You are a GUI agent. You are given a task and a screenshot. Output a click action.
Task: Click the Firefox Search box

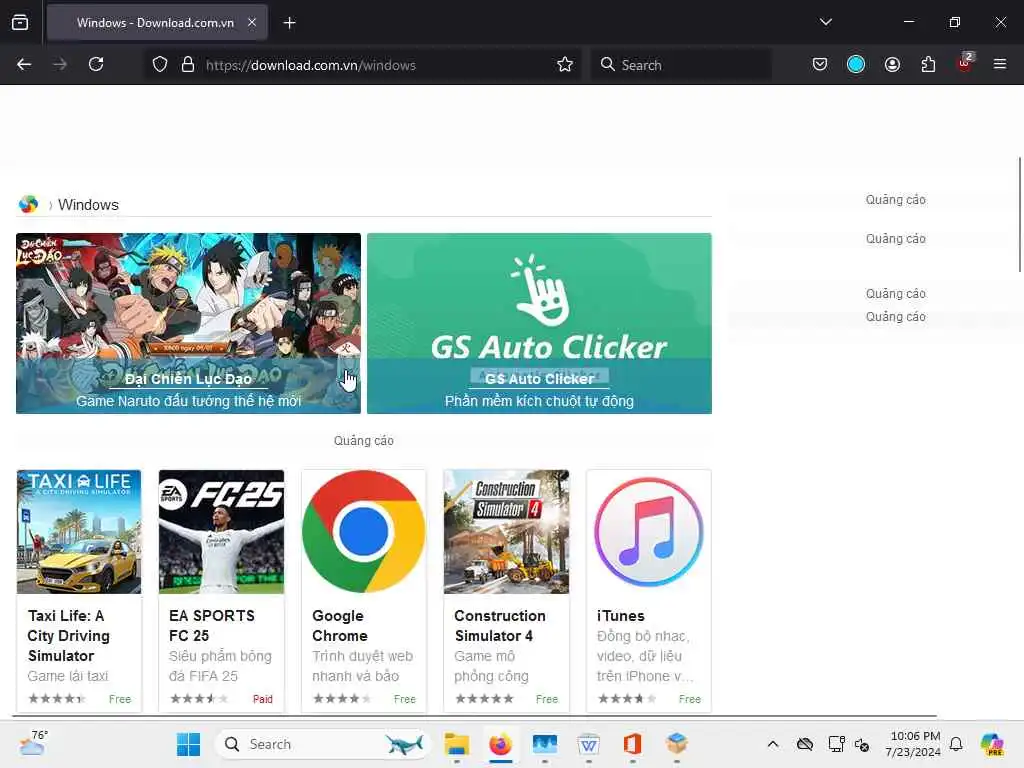tap(680, 65)
